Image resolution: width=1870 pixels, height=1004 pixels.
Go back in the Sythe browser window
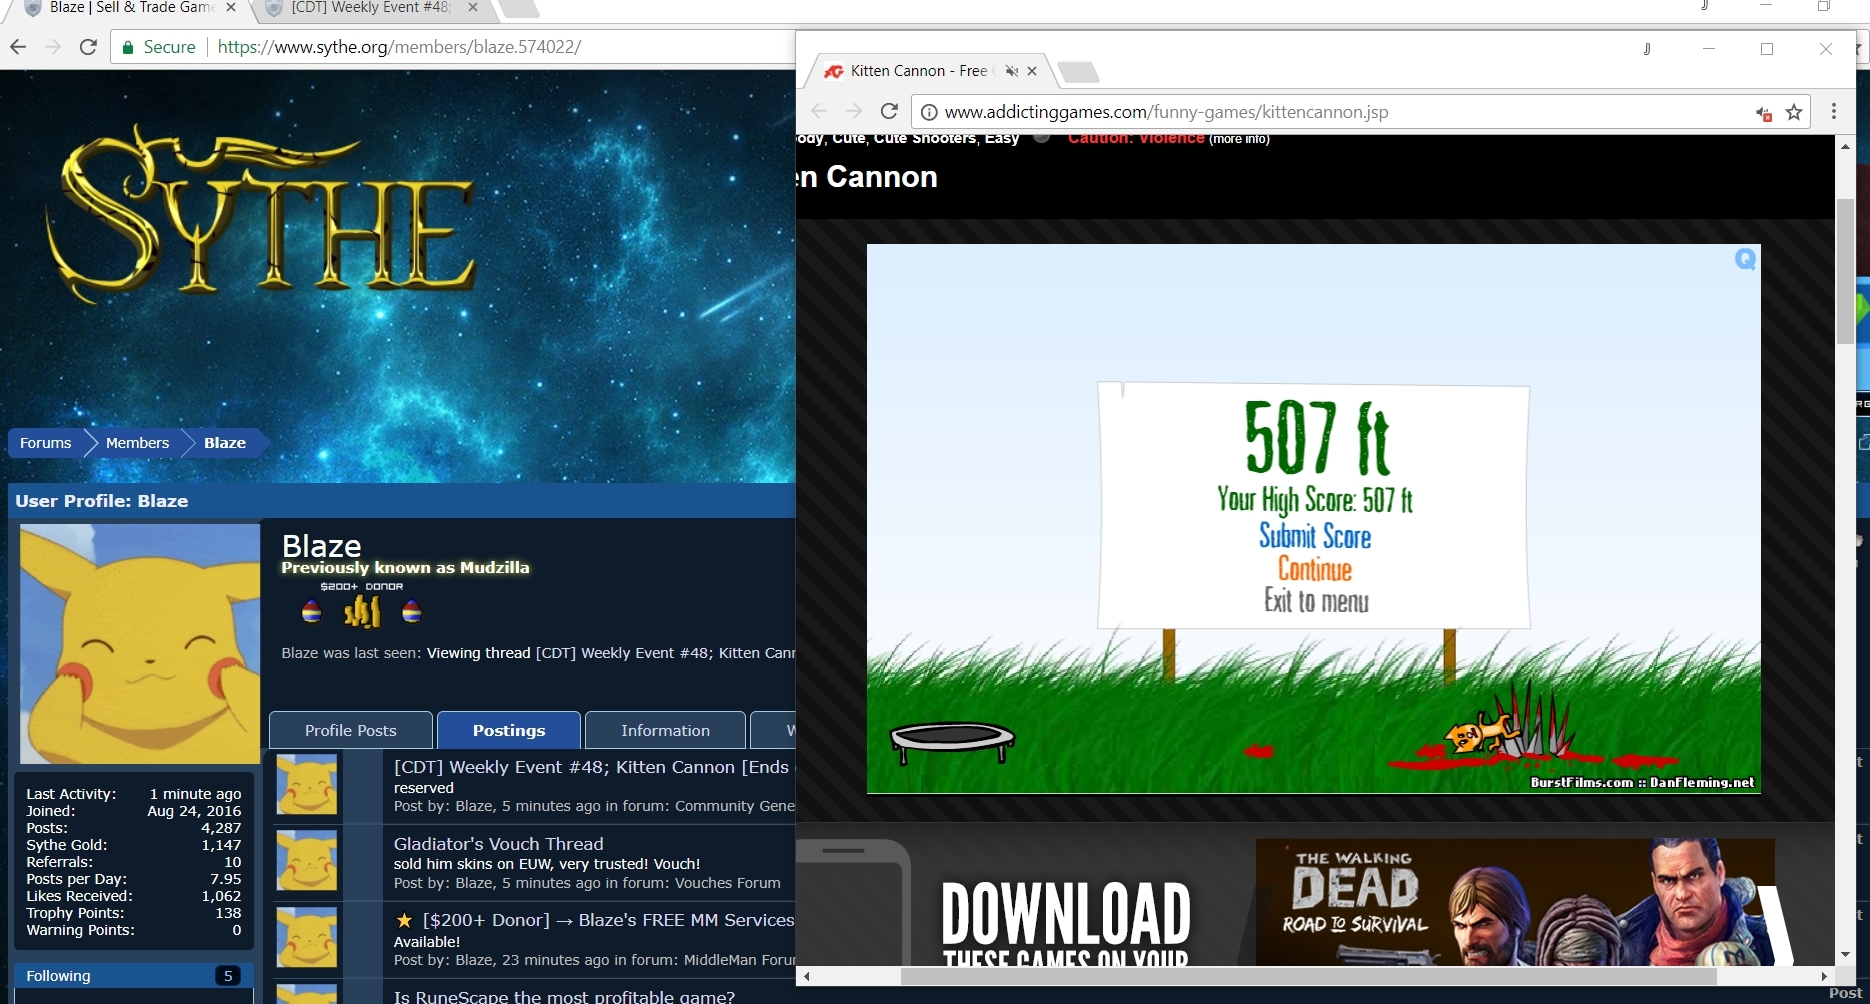tap(17, 47)
